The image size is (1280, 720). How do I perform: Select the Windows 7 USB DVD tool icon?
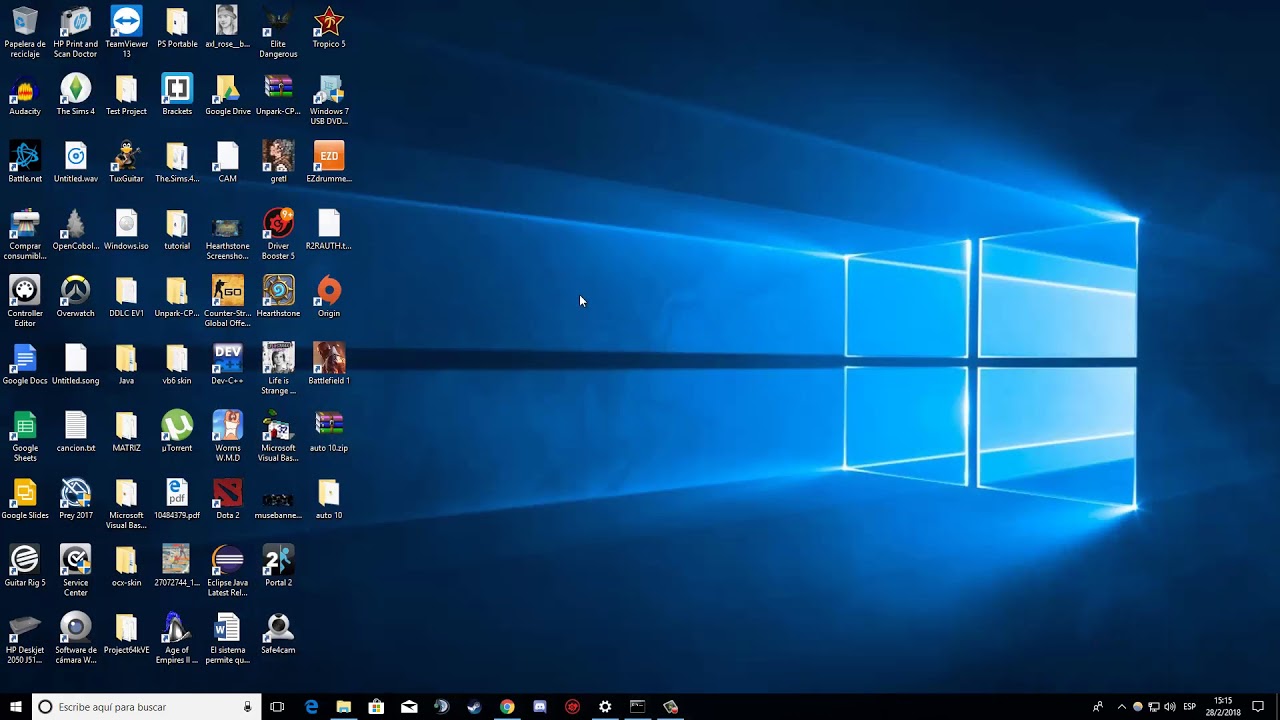pyautogui.click(x=329, y=100)
